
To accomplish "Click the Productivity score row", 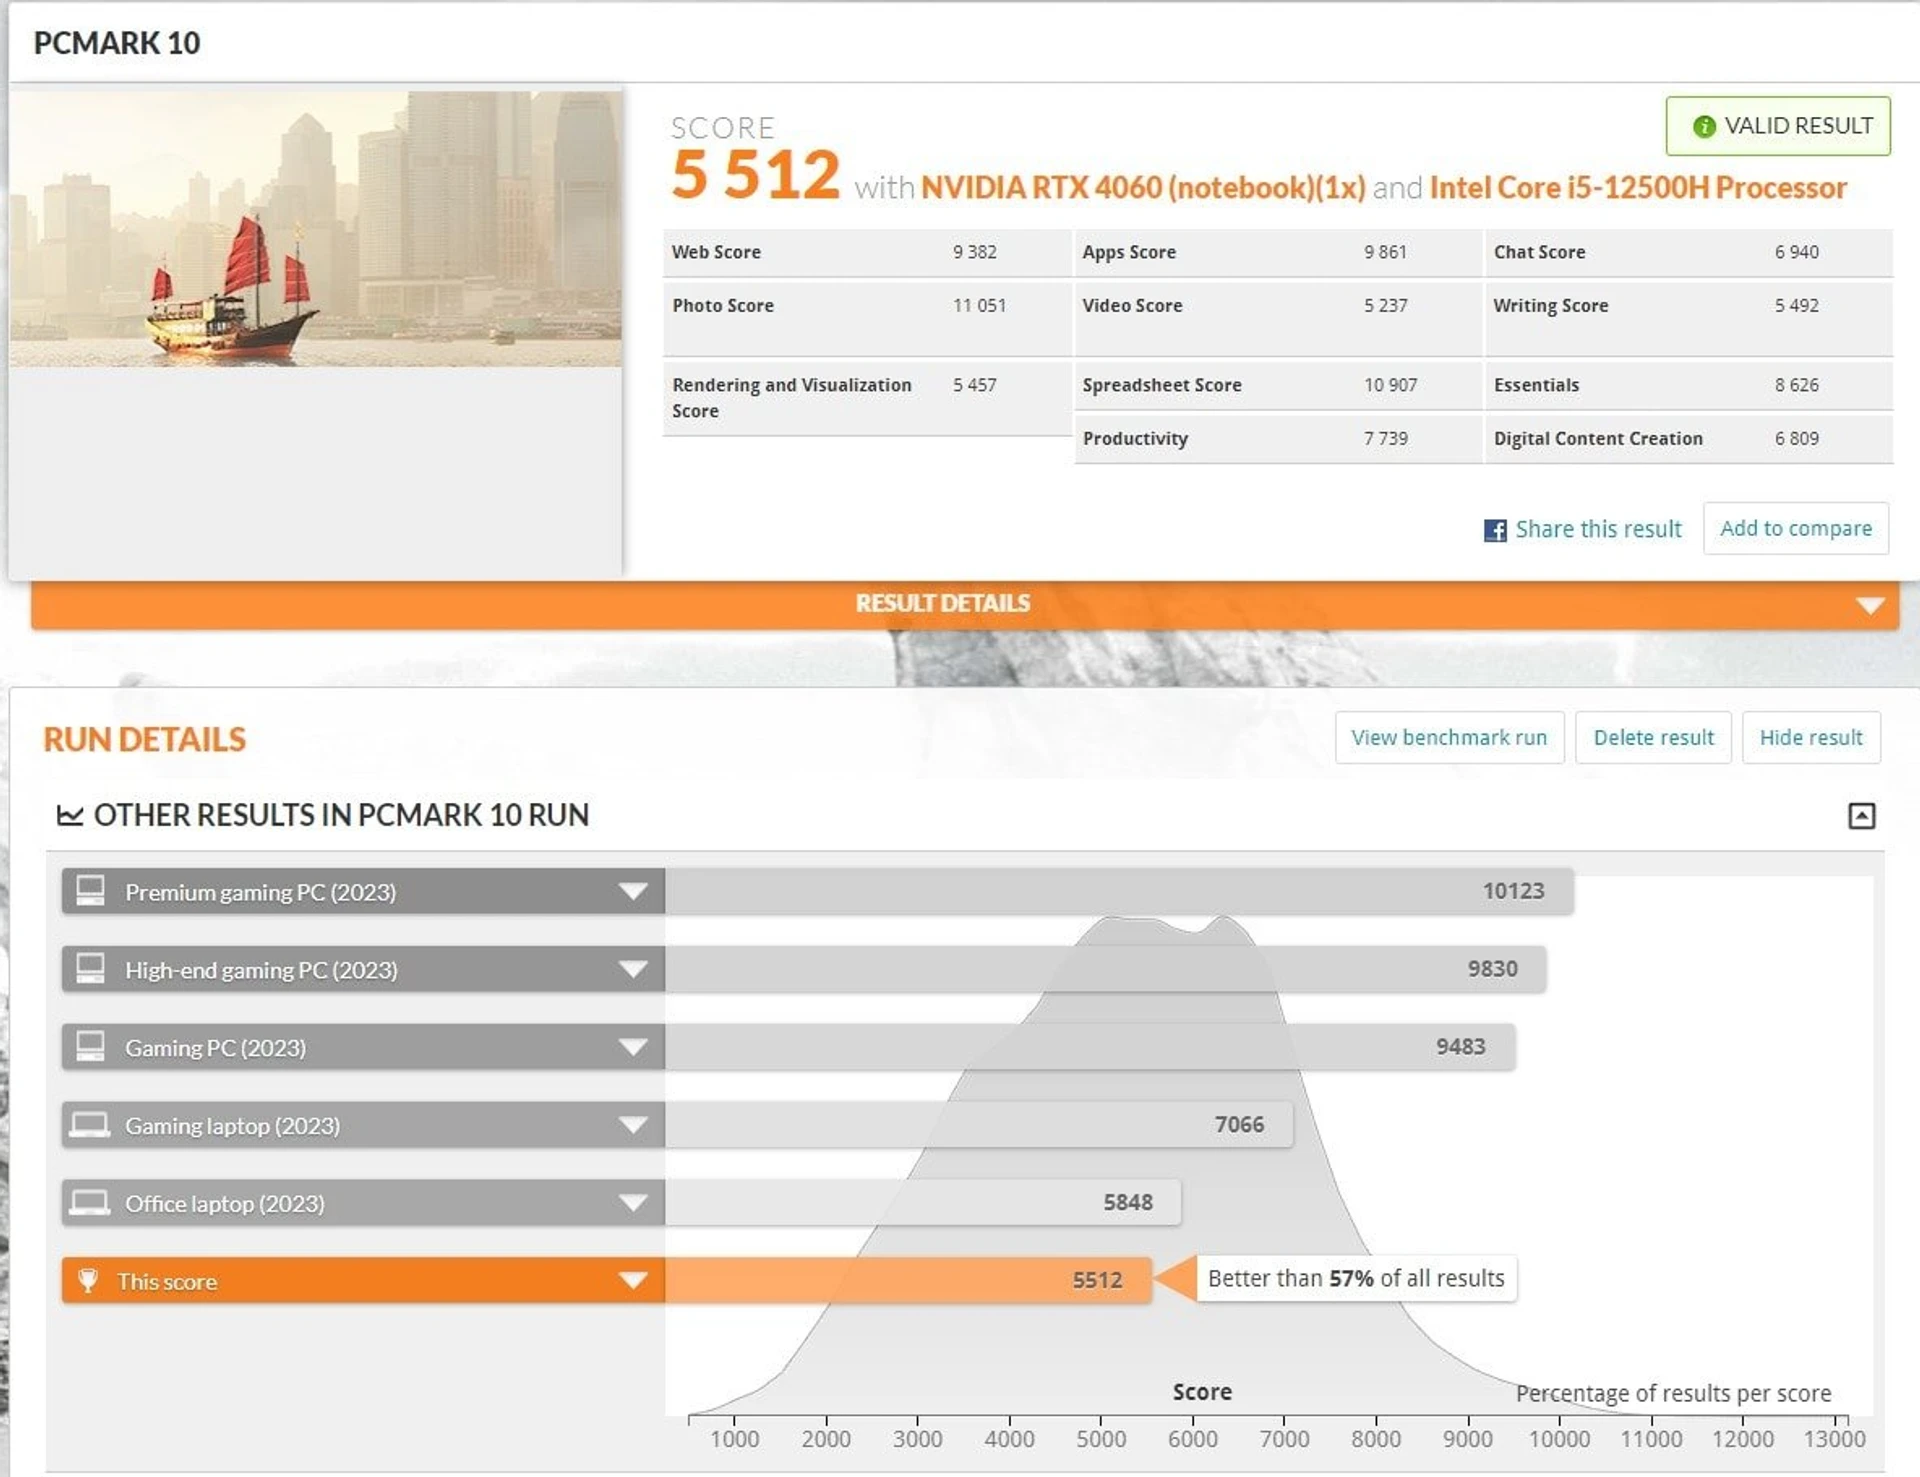I will click(x=1278, y=438).
